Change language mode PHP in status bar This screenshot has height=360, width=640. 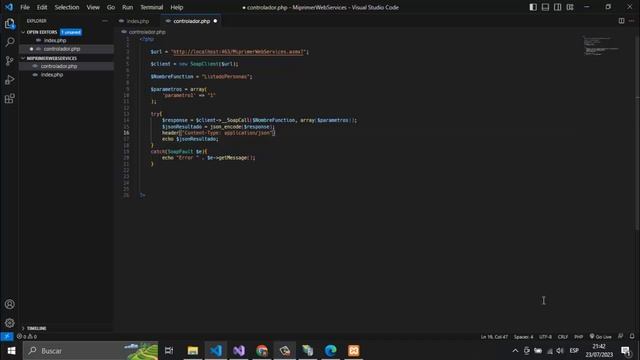(578, 336)
